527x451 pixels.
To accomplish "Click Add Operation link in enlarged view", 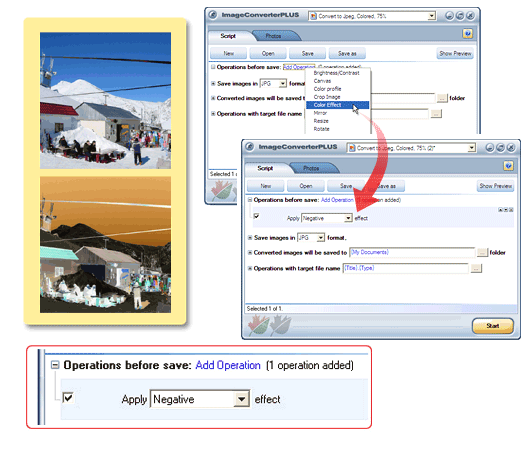I will point(228,365).
